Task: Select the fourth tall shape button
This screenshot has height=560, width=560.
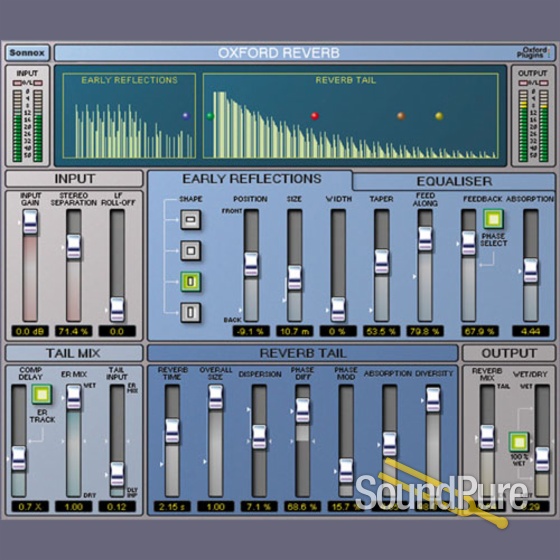Action: [x=190, y=312]
